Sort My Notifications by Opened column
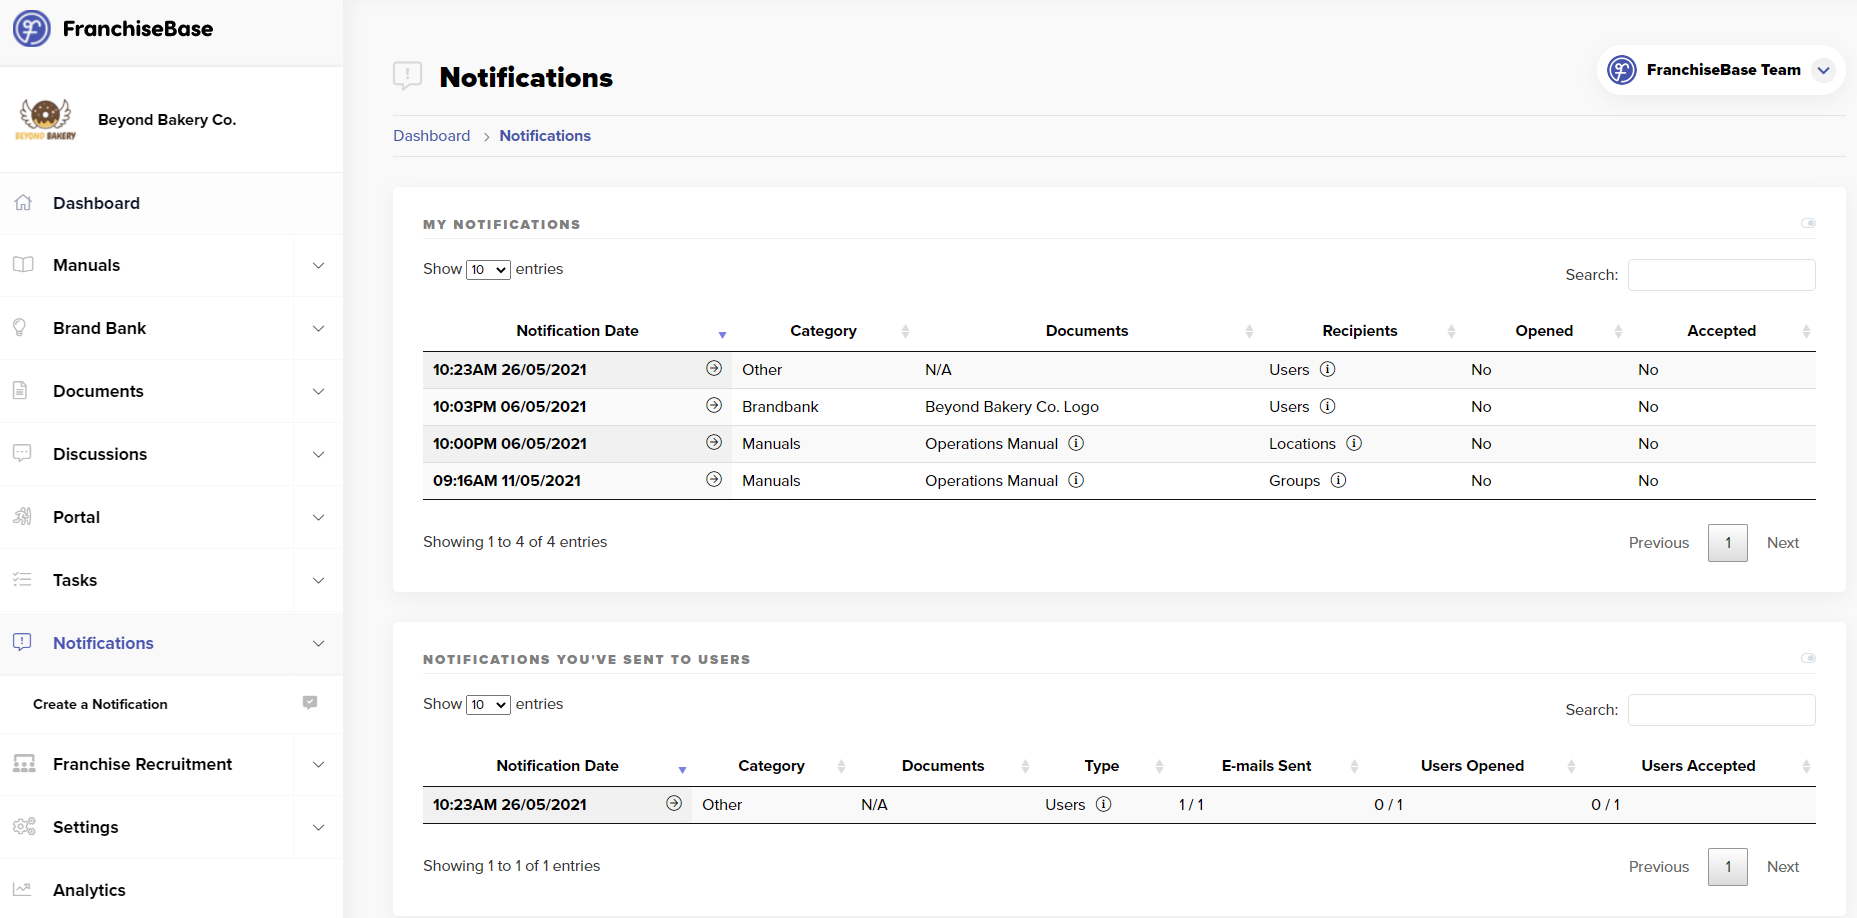The height and width of the screenshot is (918, 1857). [1544, 331]
